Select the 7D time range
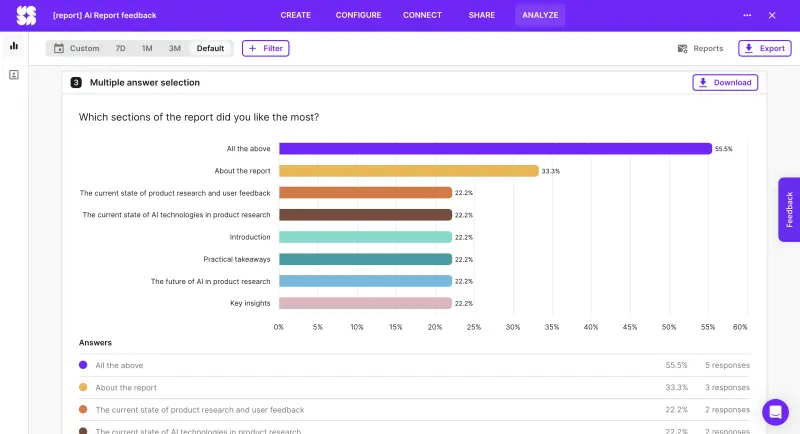 (120, 48)
